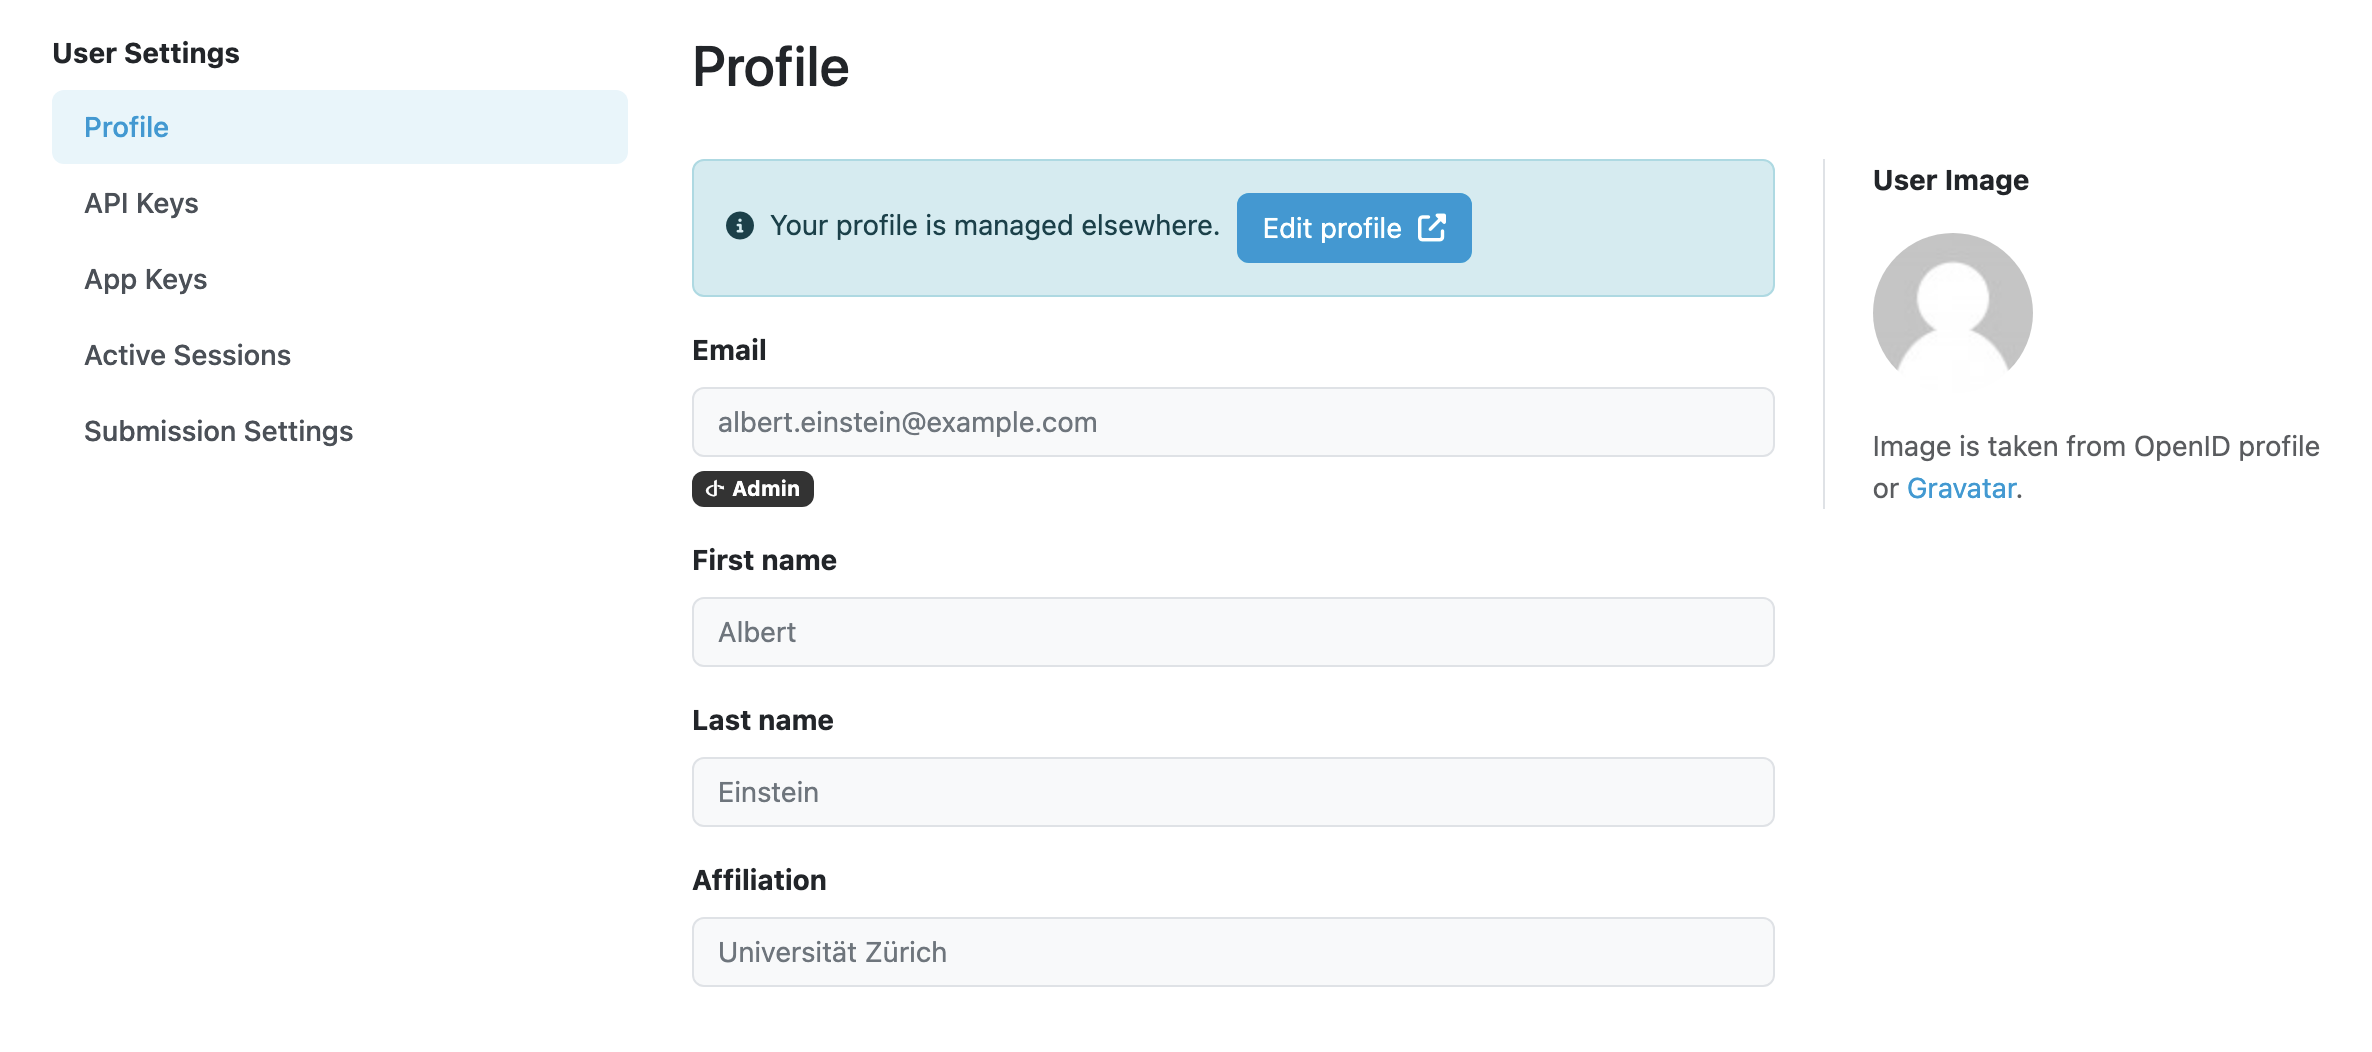This screenshot has height=1052, width=2372.
Task: Click the User Settings sidebar heading
Action: (x=146, y=53)
